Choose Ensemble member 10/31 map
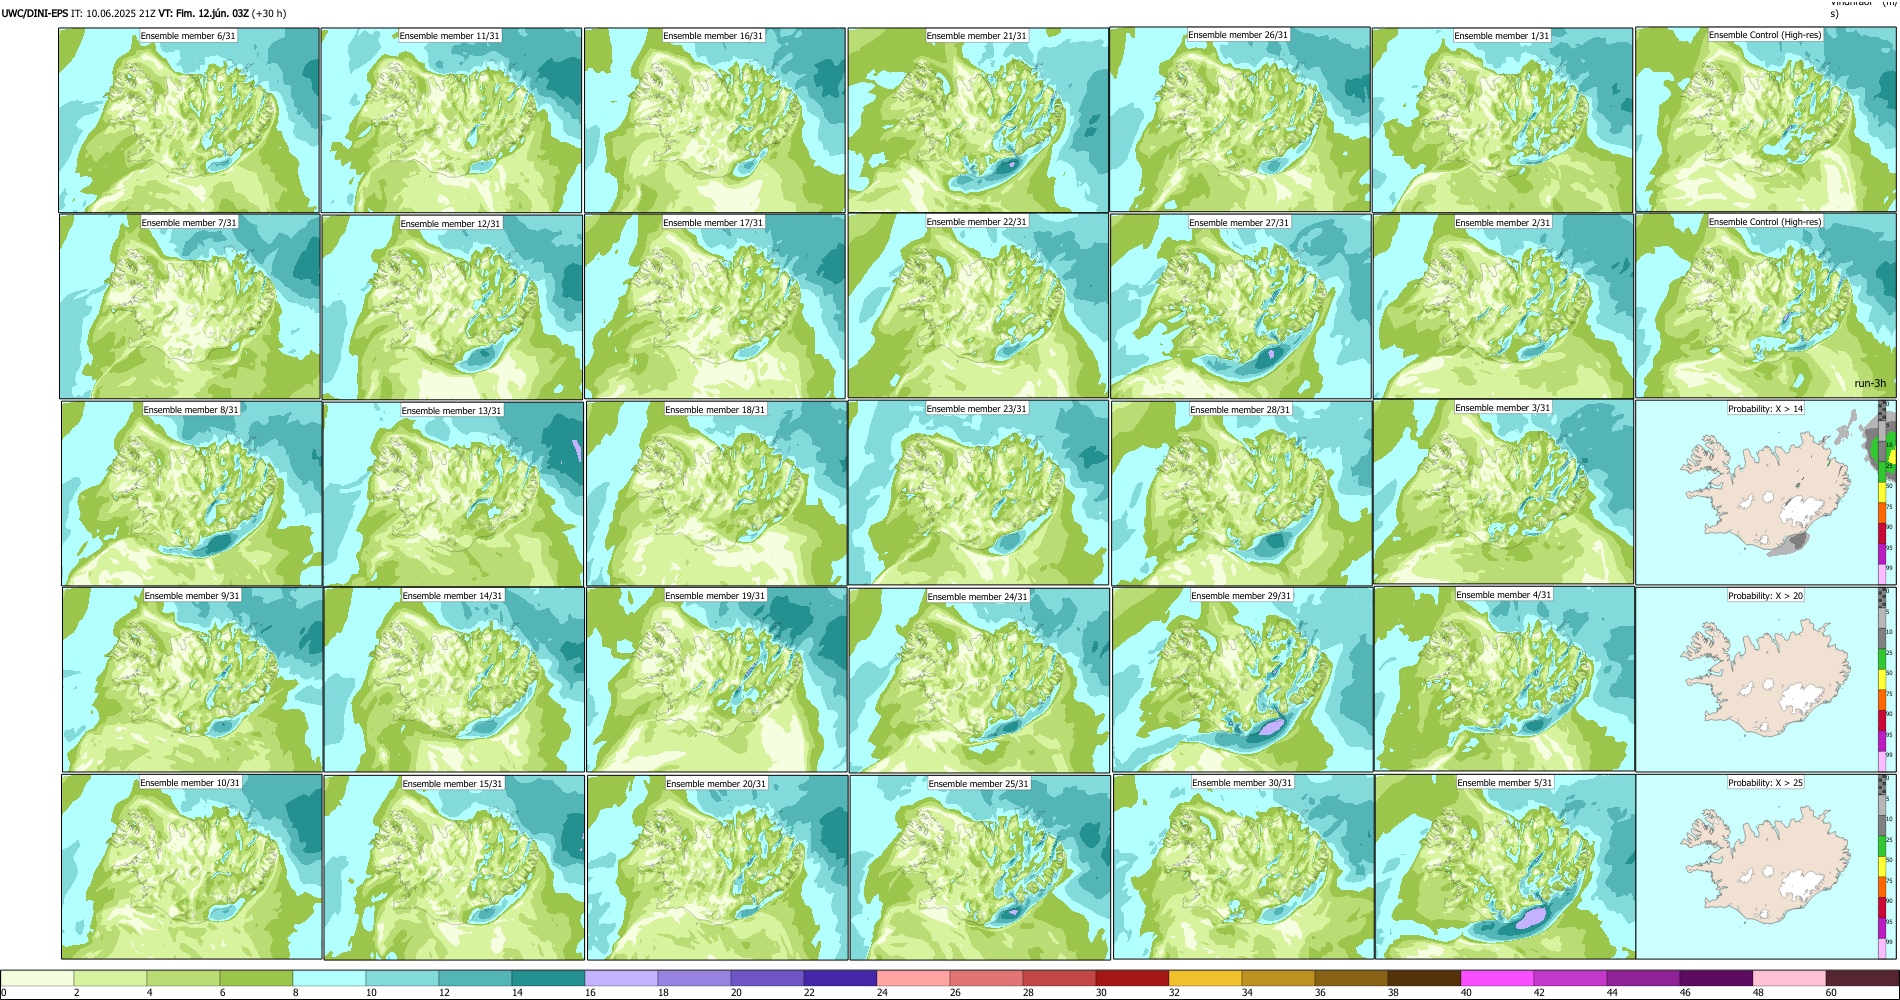 pos(192,867)
